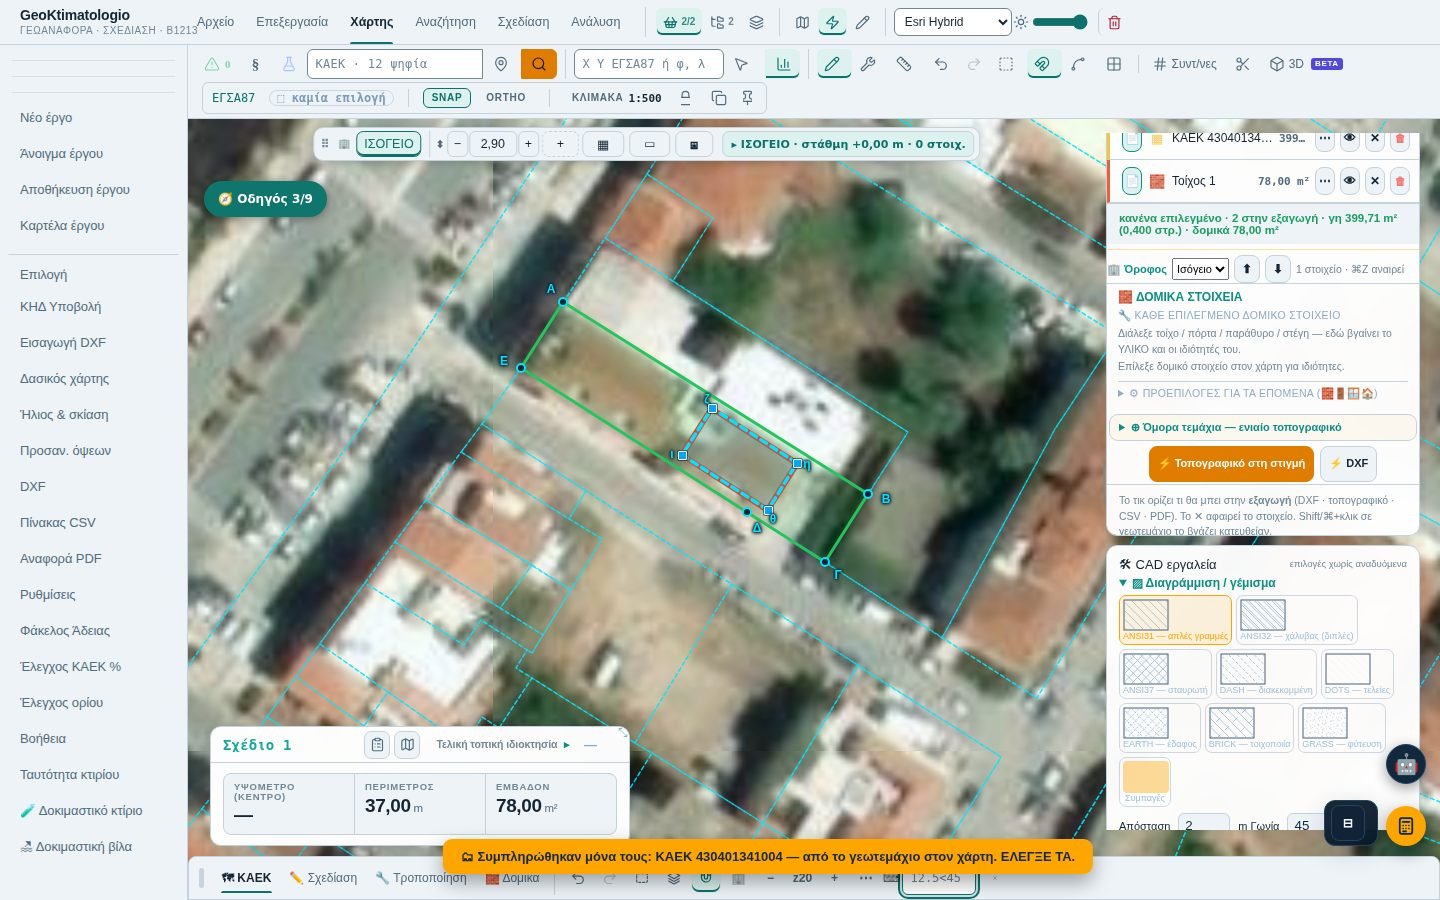Click the grid table icon in the toolbar

(x=1113, y=64)
